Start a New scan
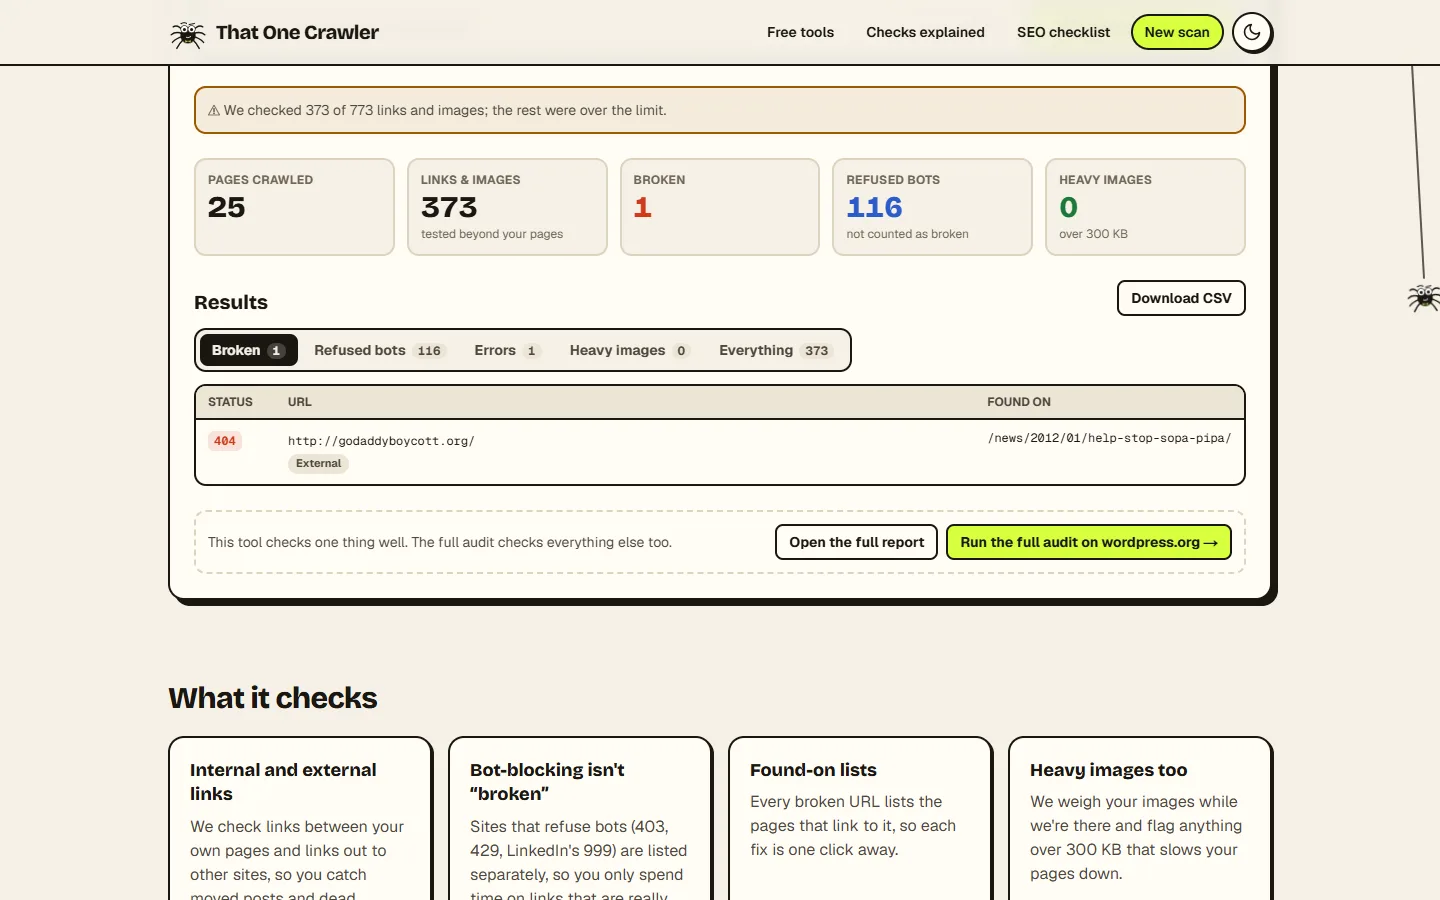Image resolution: width=1440 pixels, height=900 pixels. click(x=1177, y=32)
